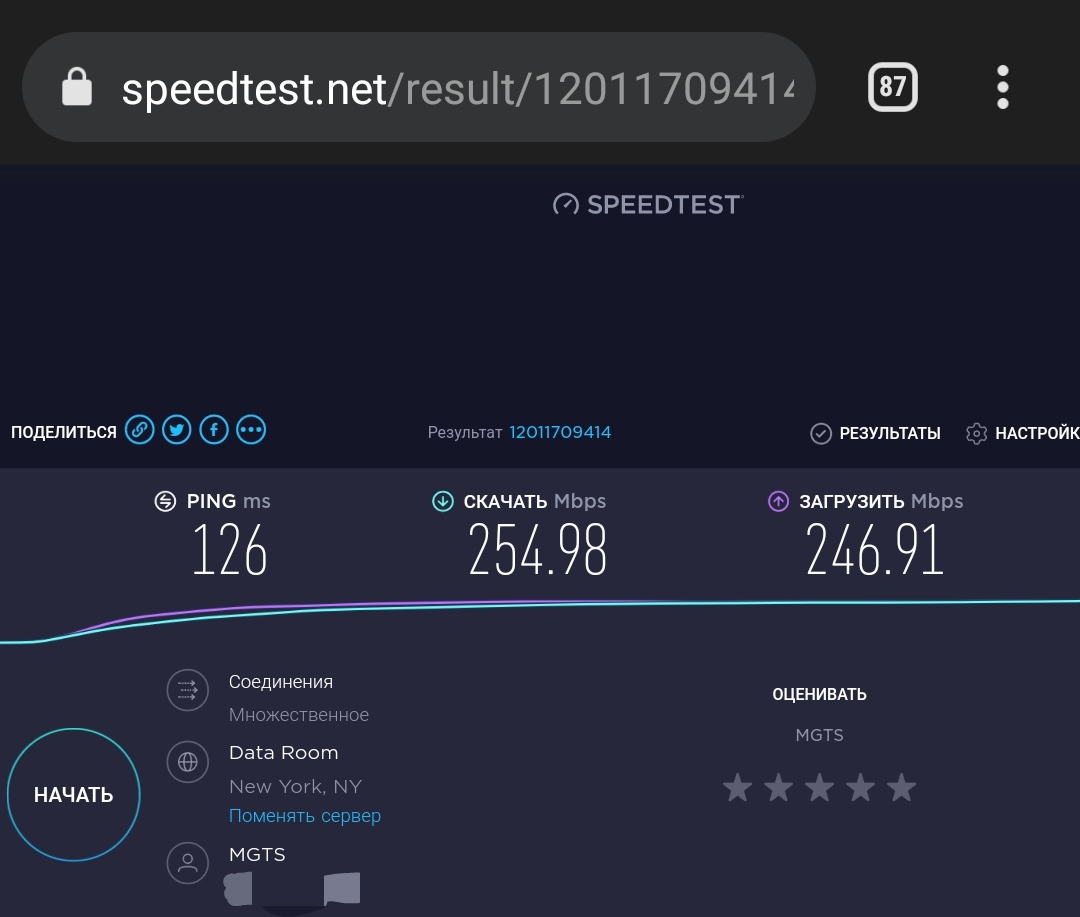Rate MGTS five stars
Viewport: 1080px width, 917px height.
point(901,788)
